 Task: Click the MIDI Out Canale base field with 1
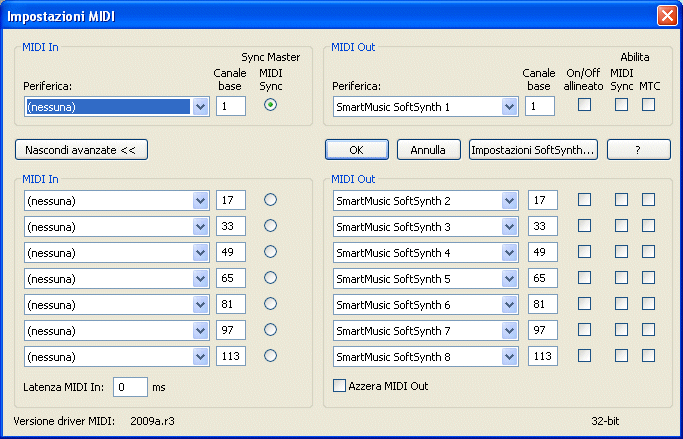[x=540, y=106]
